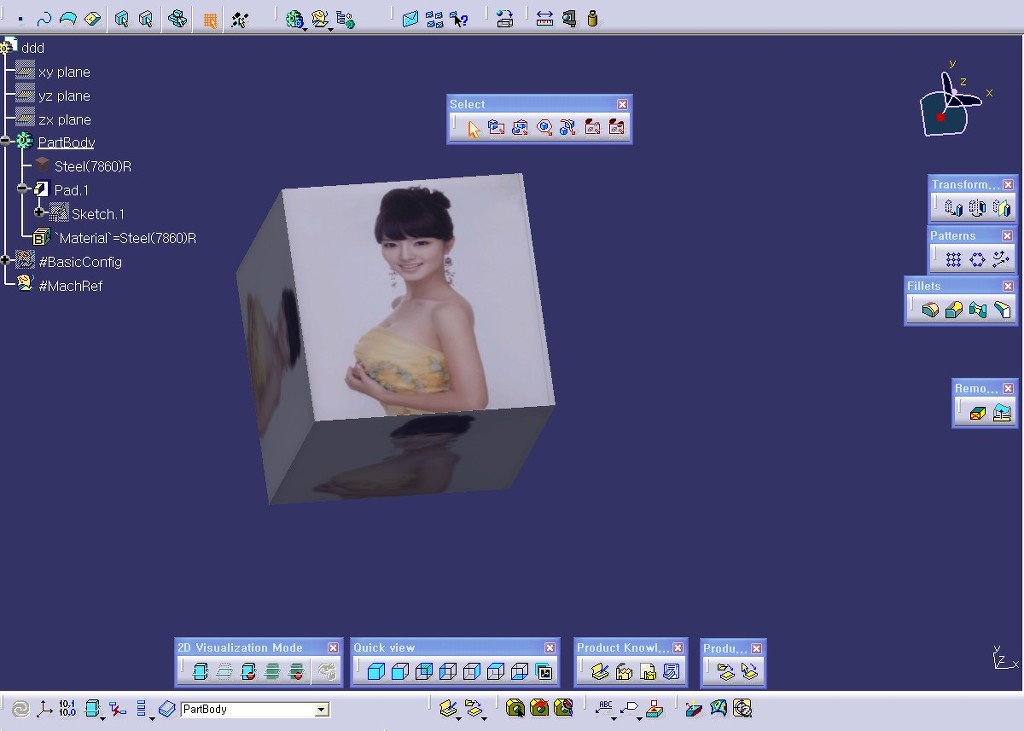This screenshot has width=1024, height=731.
Task: Open the PartBody dropdown list
Action: [321, 710]
